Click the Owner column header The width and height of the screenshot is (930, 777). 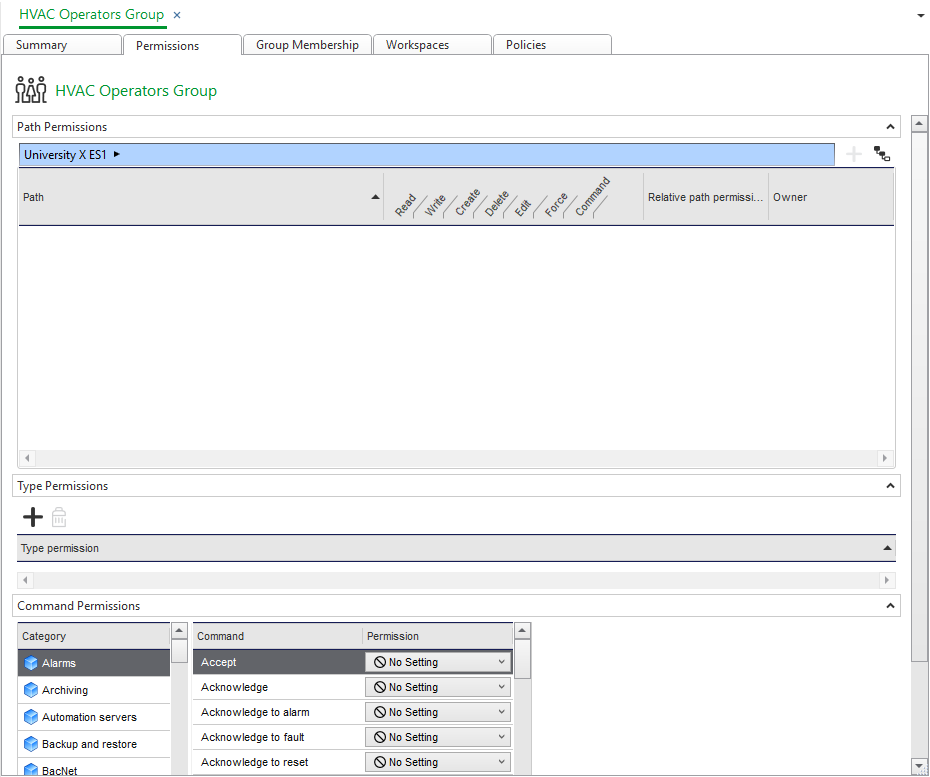coord(830,197)
